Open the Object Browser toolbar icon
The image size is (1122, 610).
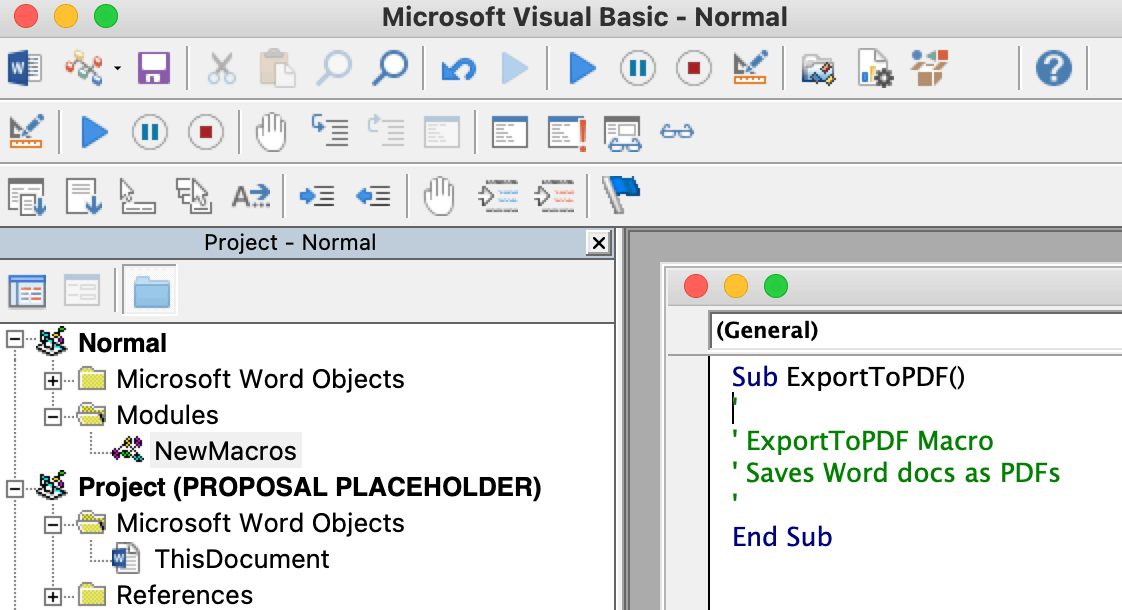click(x=929, y=69)
